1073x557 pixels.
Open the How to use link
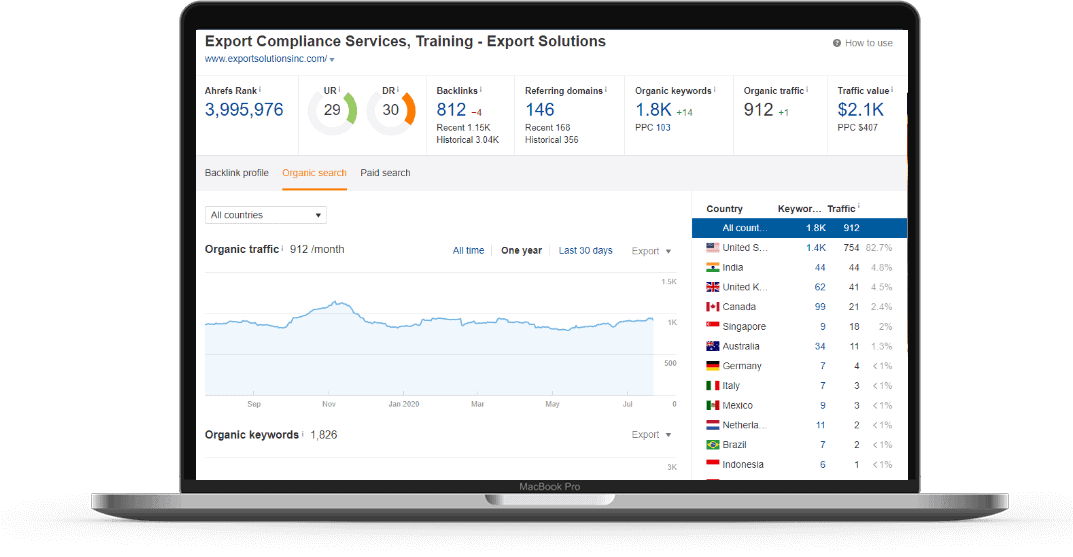coord(868,43)
